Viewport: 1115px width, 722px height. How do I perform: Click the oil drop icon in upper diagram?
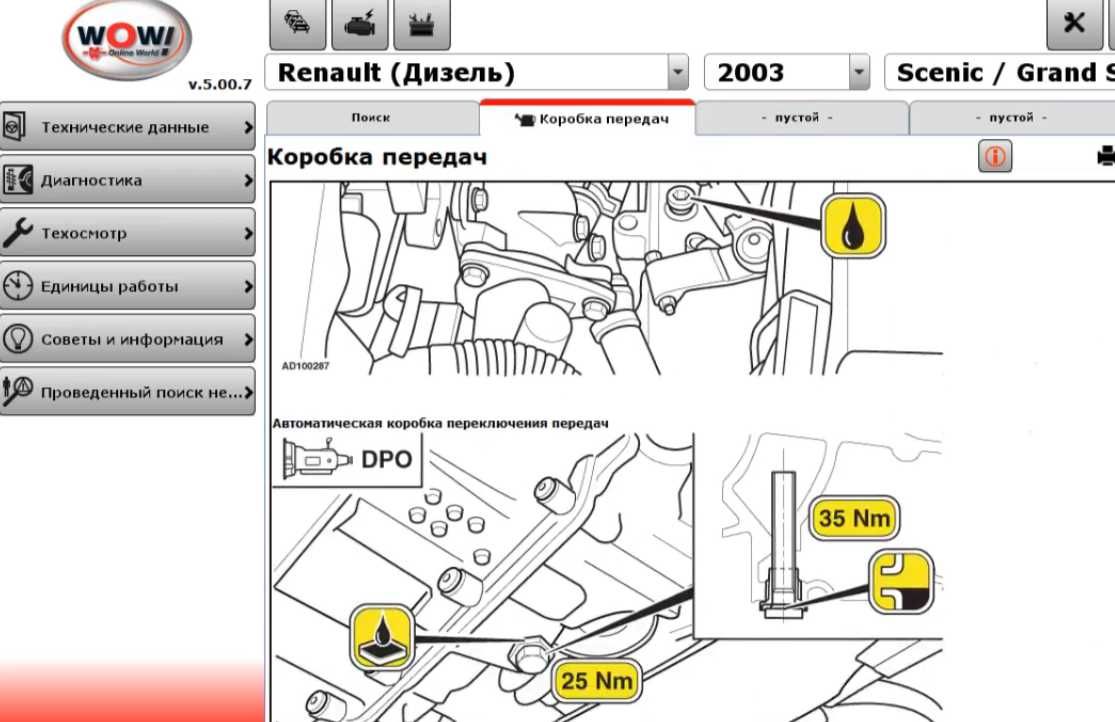853,225
